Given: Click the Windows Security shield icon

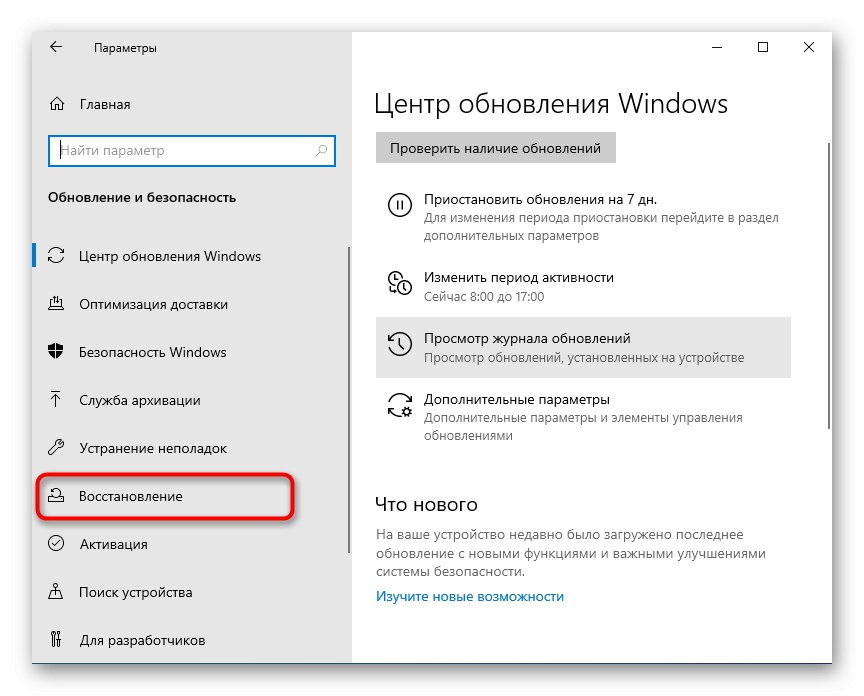Looking at the screenshot, I should [57, 352].
